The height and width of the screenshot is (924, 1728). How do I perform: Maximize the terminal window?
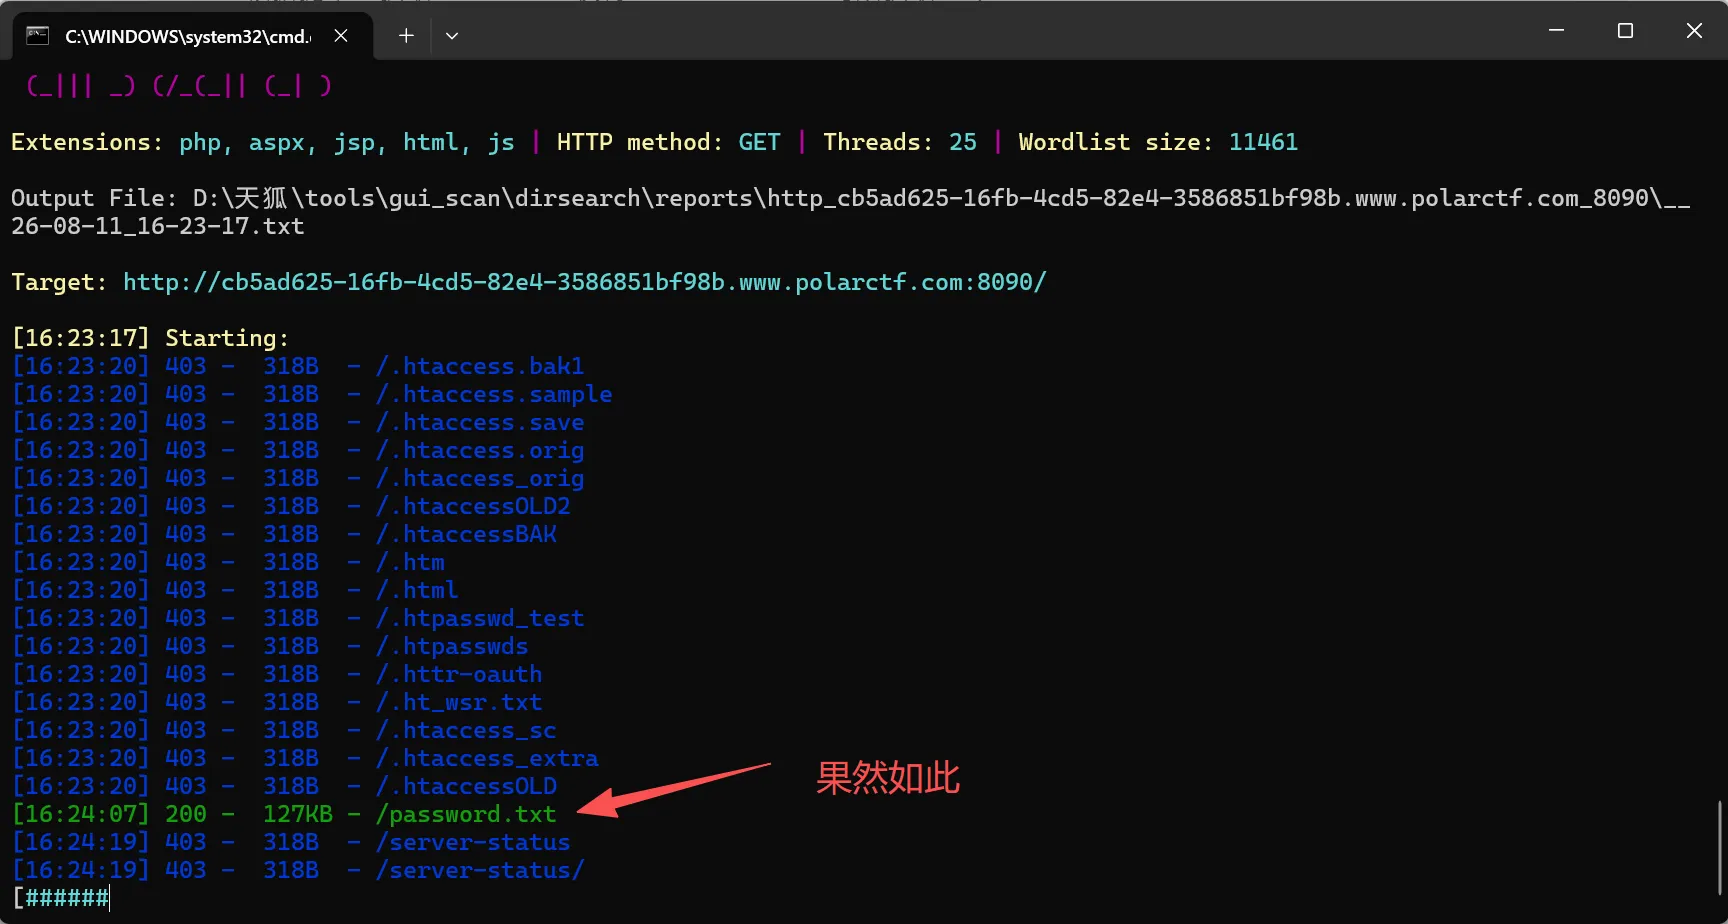[1625, 31]
